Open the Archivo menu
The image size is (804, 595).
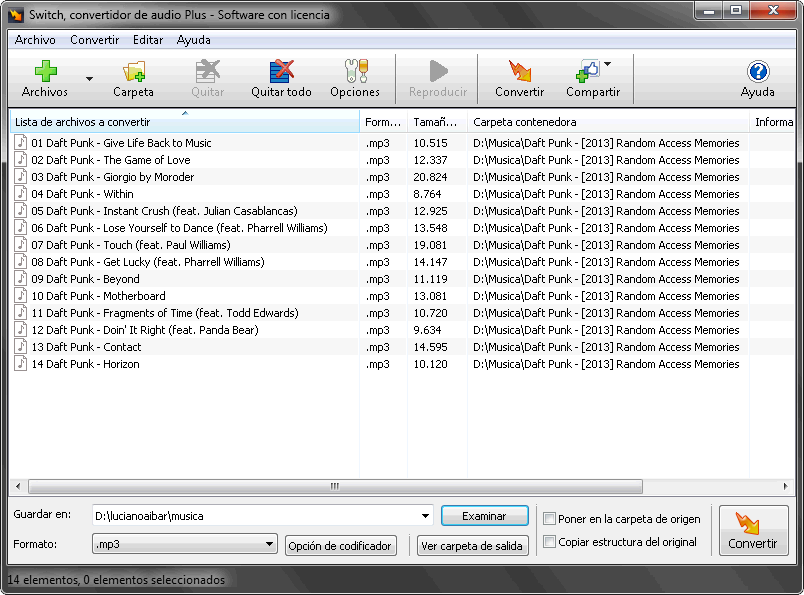tap(35, 40)
